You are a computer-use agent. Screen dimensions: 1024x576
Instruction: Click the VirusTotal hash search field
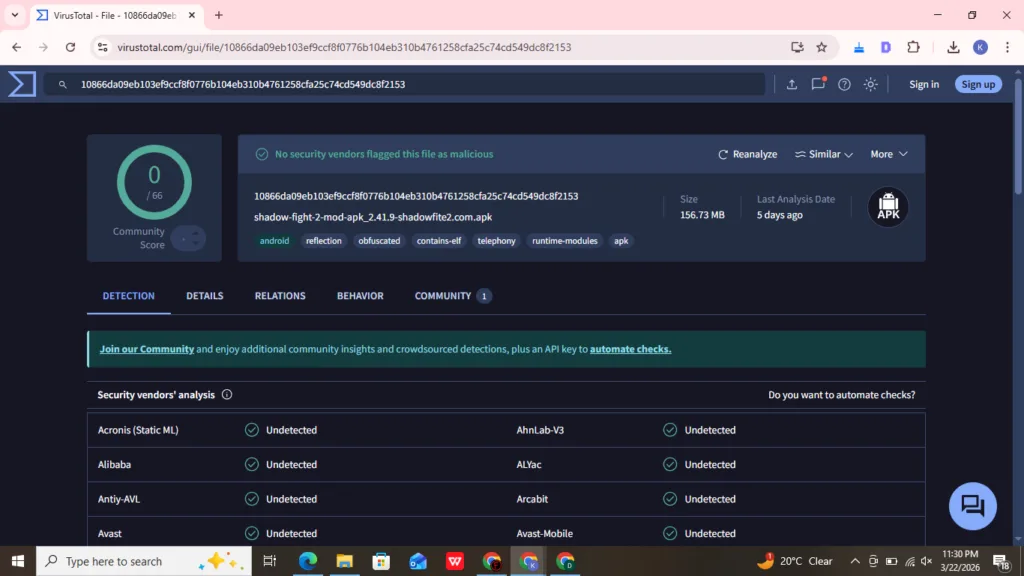coord(405,84)
